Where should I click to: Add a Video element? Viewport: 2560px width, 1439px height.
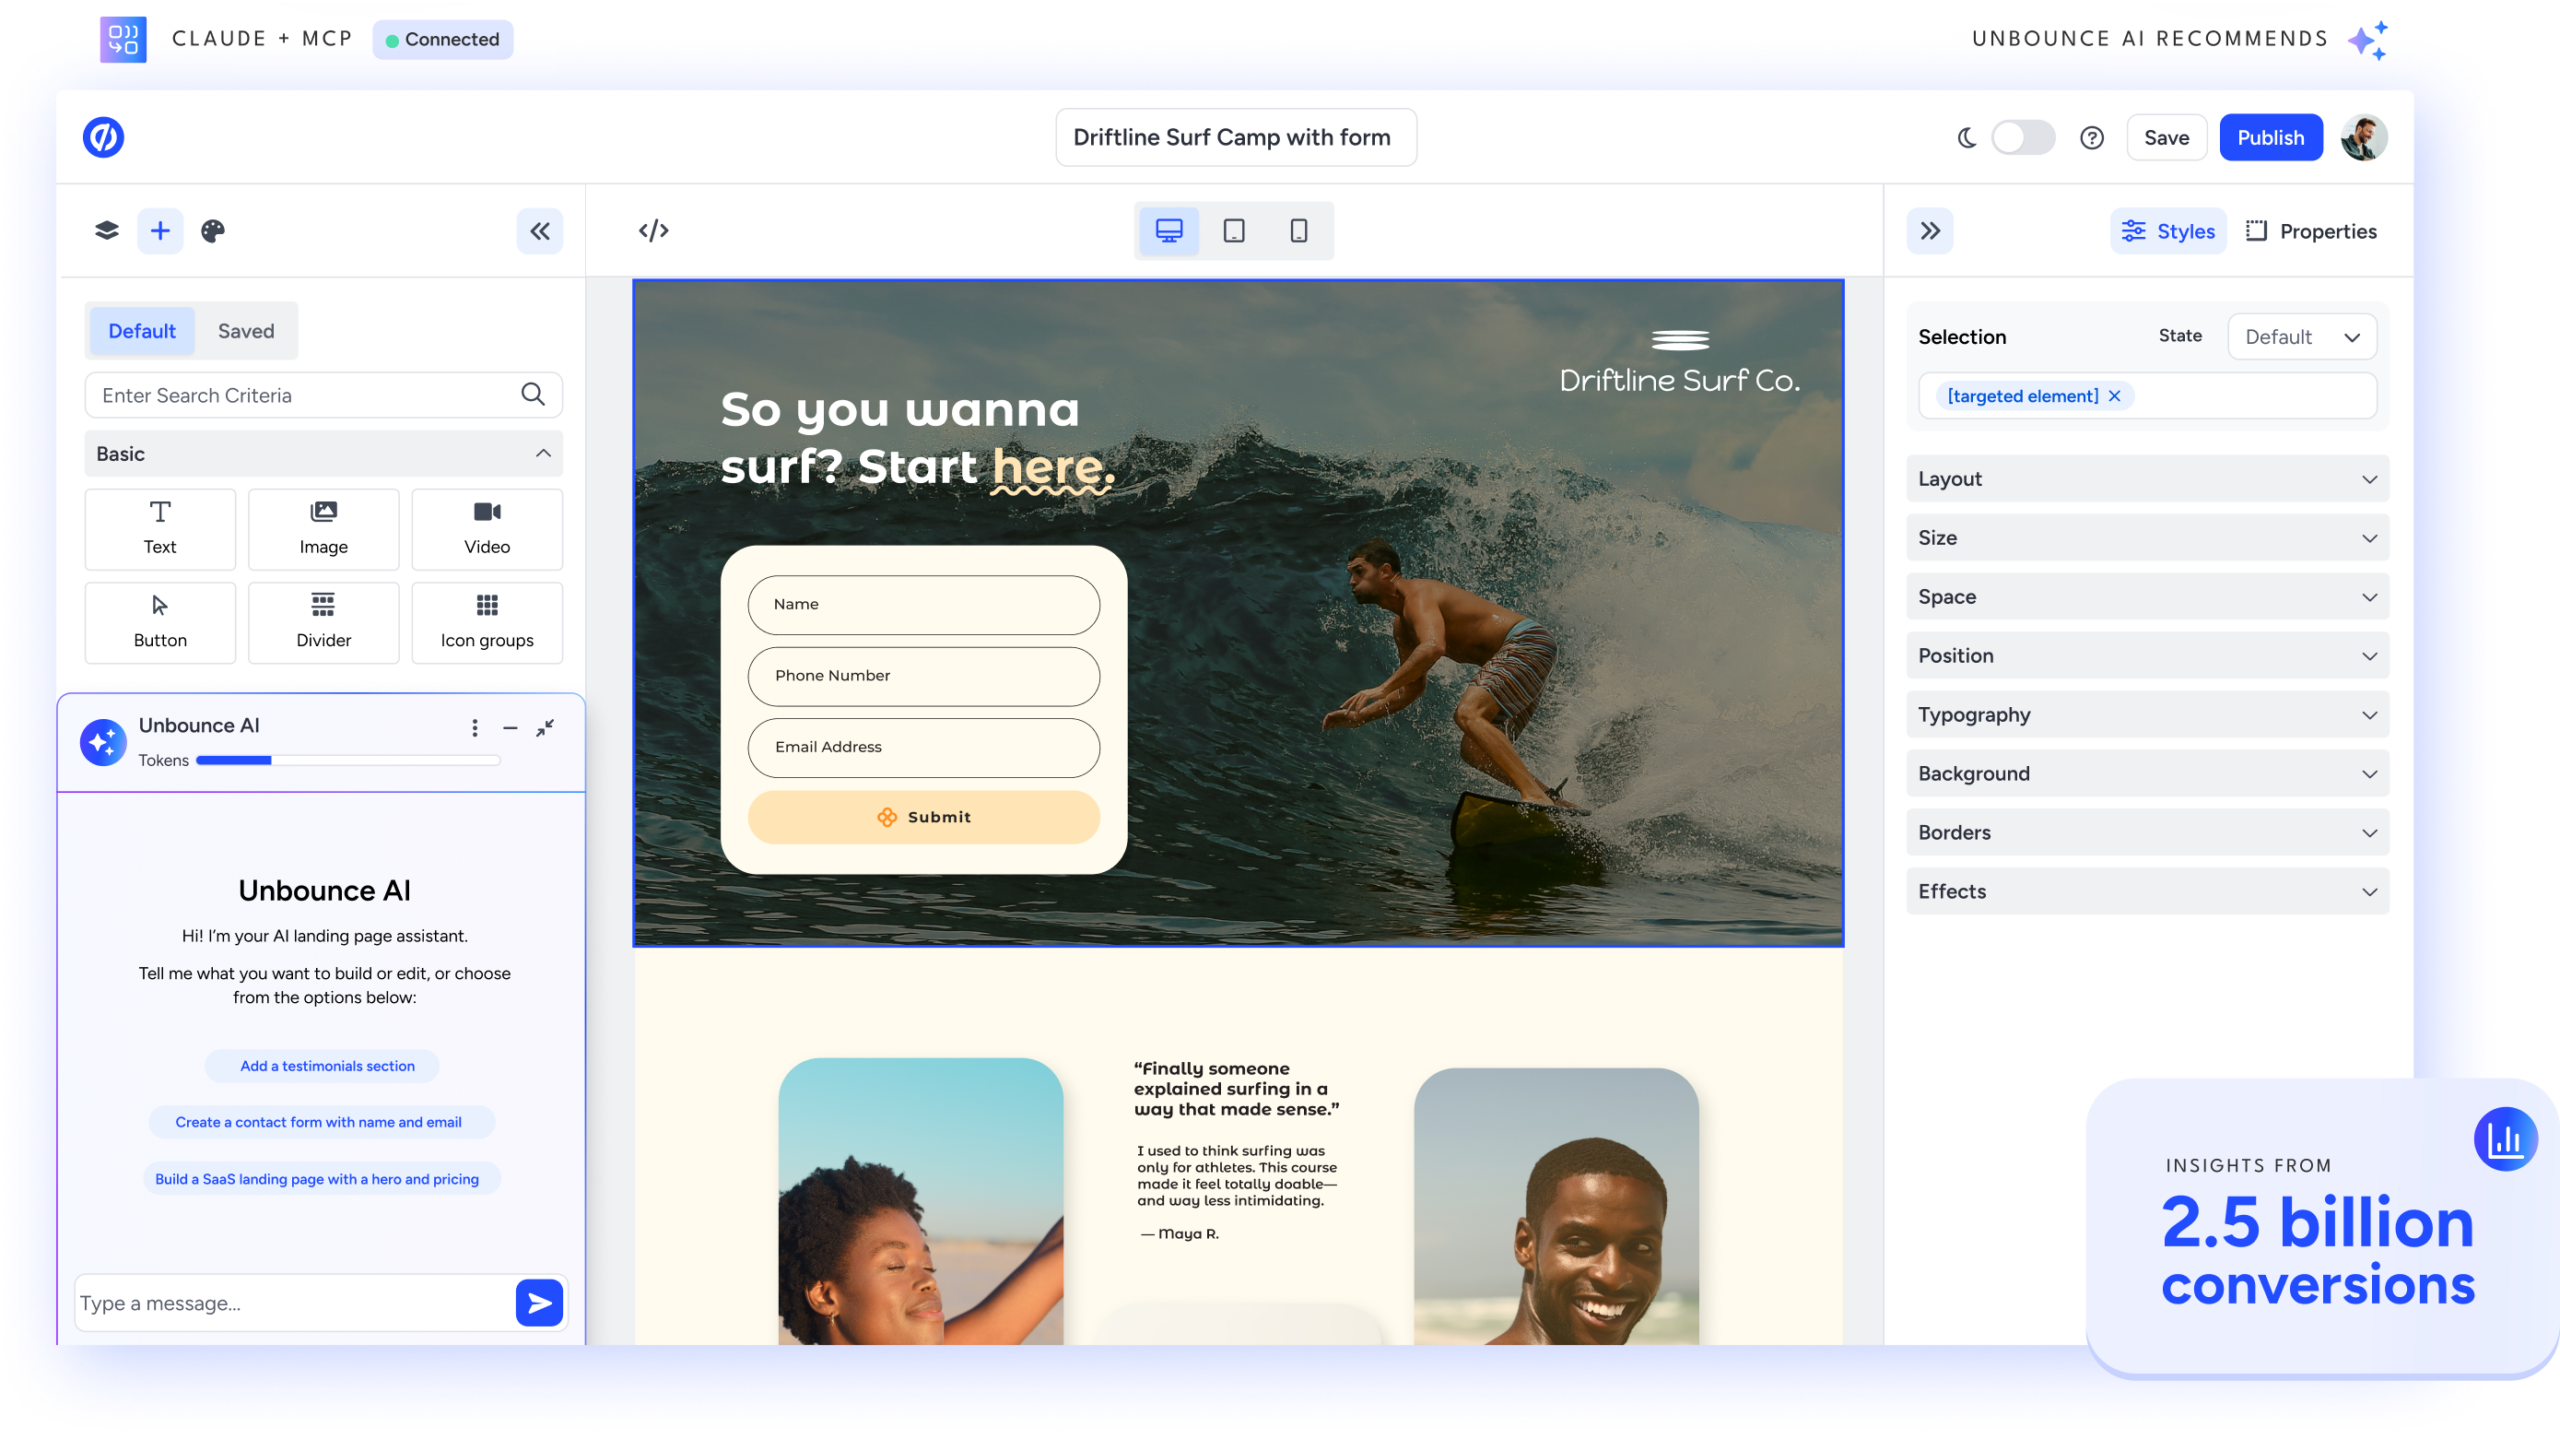click(x=487, y=529)
